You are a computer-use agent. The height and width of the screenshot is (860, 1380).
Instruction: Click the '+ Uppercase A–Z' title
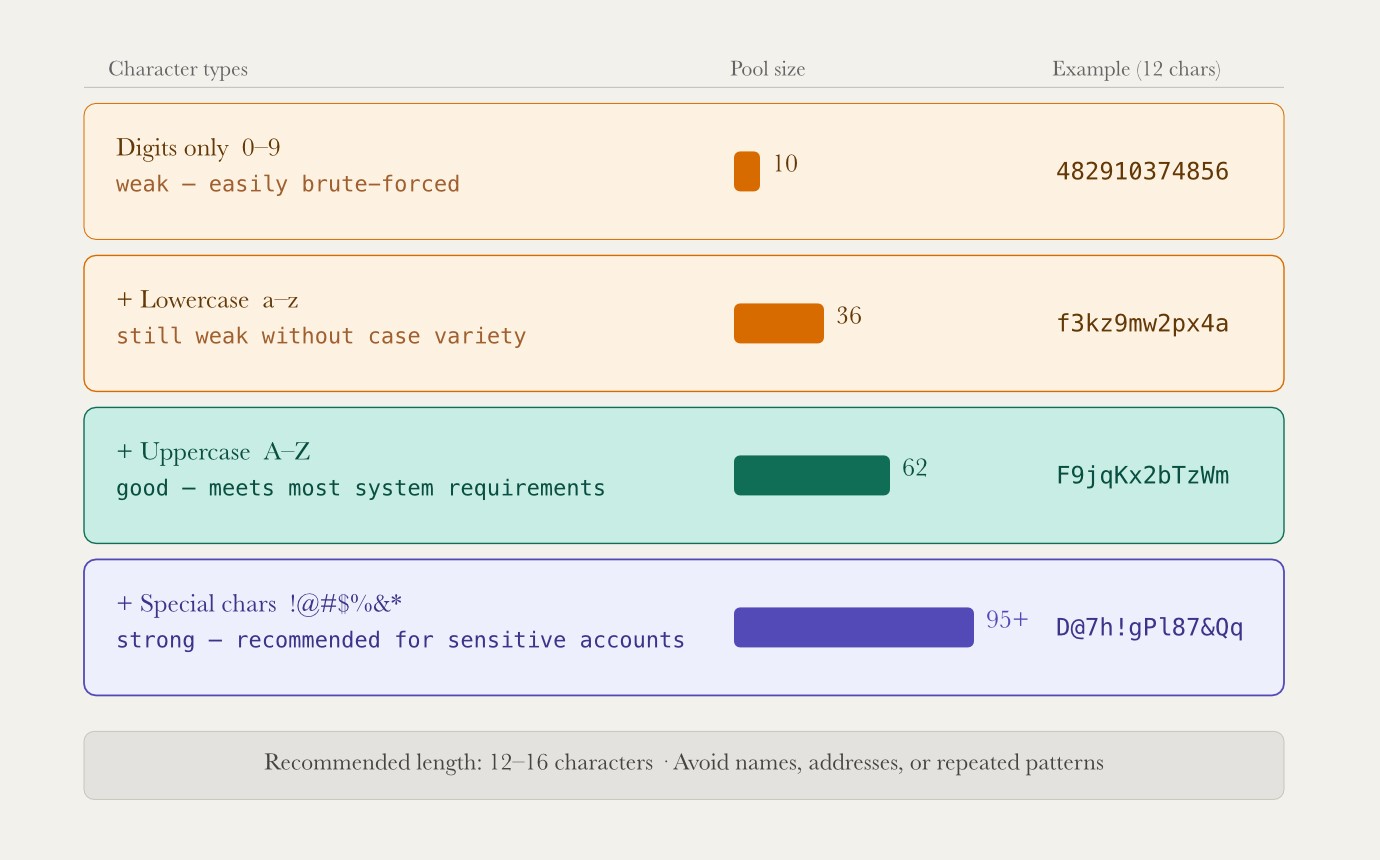pos(213,452)
